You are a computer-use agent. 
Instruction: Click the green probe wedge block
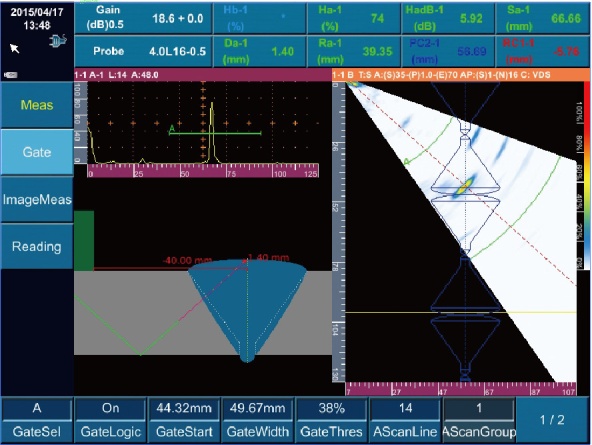point(84,240)
